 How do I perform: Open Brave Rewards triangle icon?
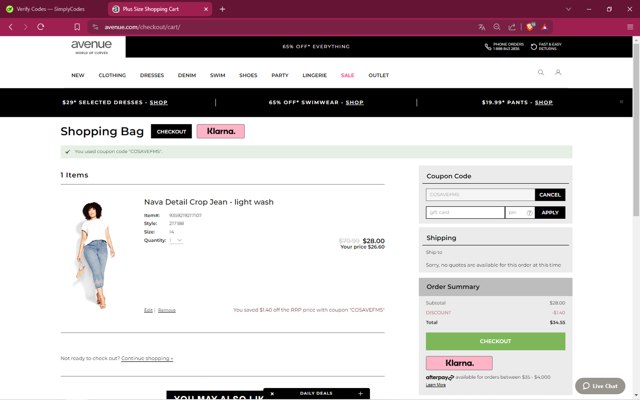[x=544, y=27]
